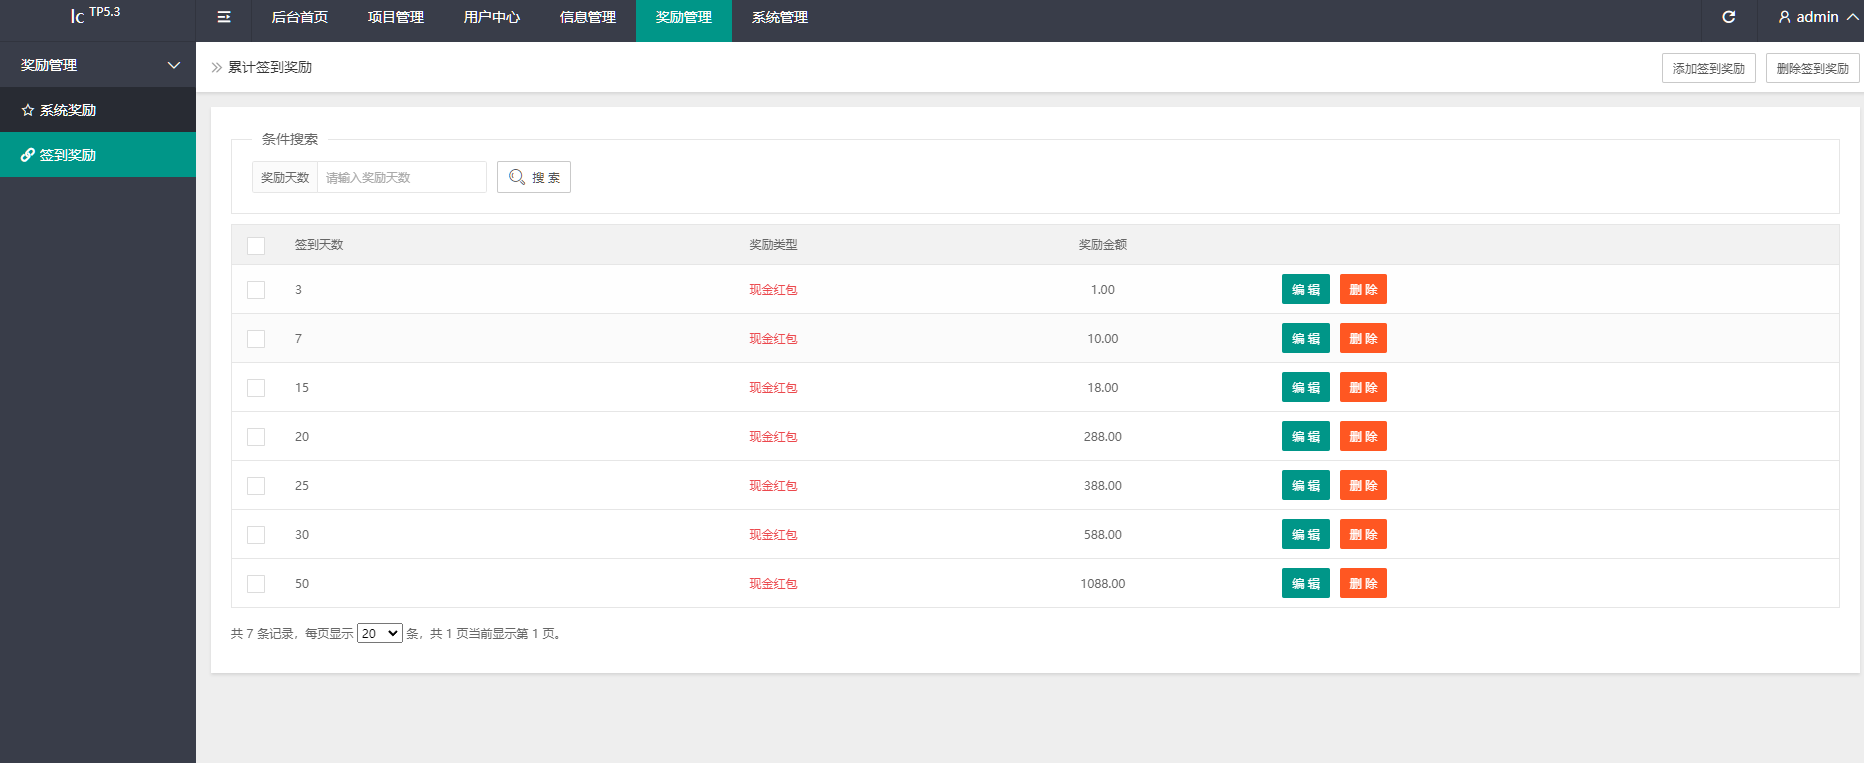The image size is (1864, 763).
Task: Focus the 奖励天数 search input field
Action: (401, 177)
